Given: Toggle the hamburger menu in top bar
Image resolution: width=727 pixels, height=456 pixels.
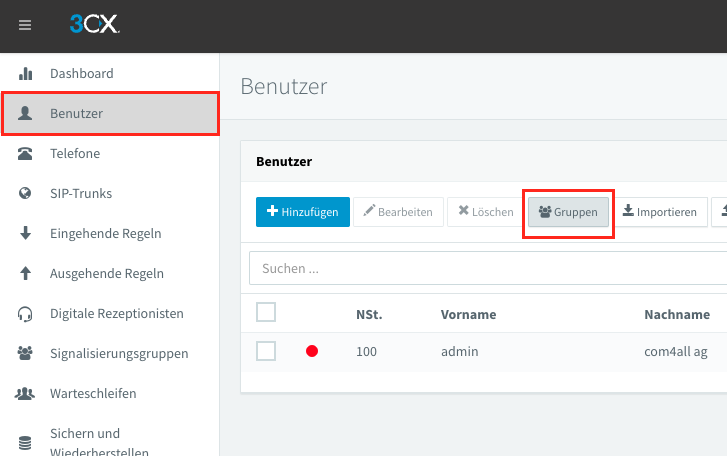Looking at the screenshot, I should [25, 25].
